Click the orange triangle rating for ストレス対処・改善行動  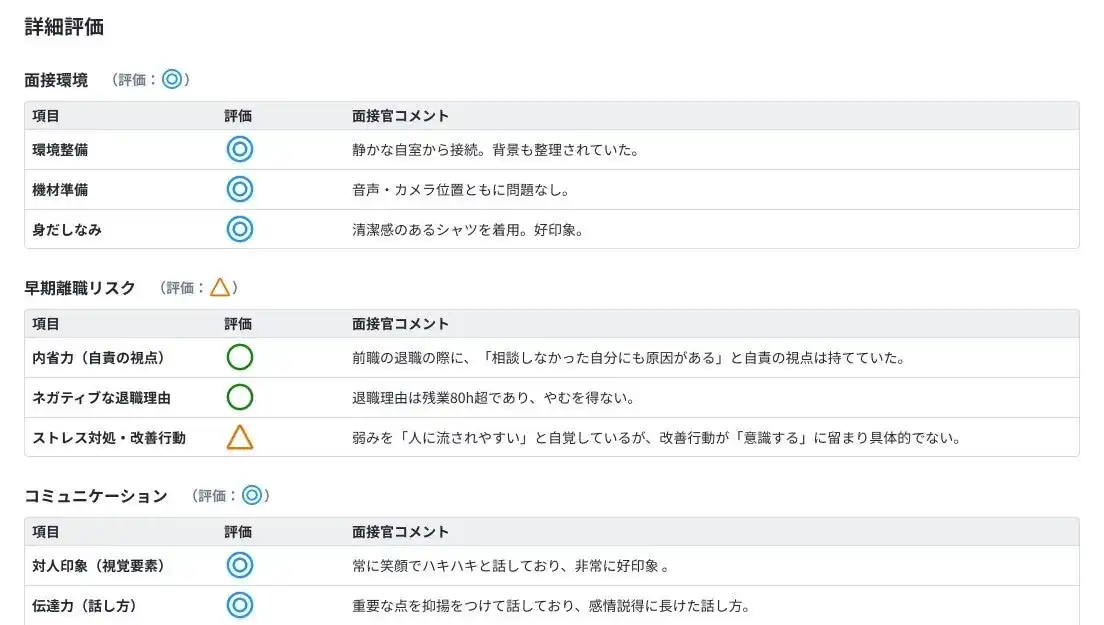[x=239, y=438]
